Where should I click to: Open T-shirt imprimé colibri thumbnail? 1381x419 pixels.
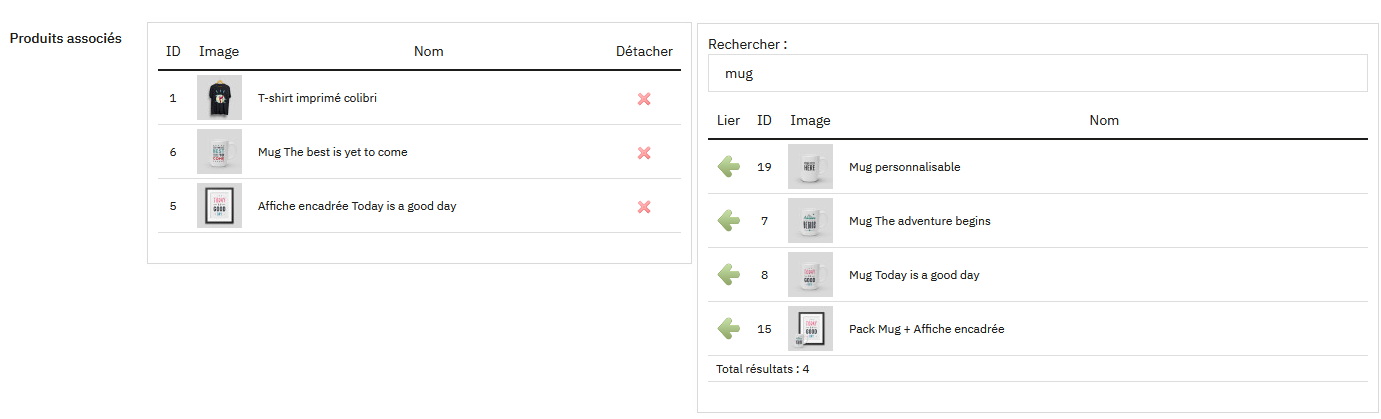tap(219, 98)
